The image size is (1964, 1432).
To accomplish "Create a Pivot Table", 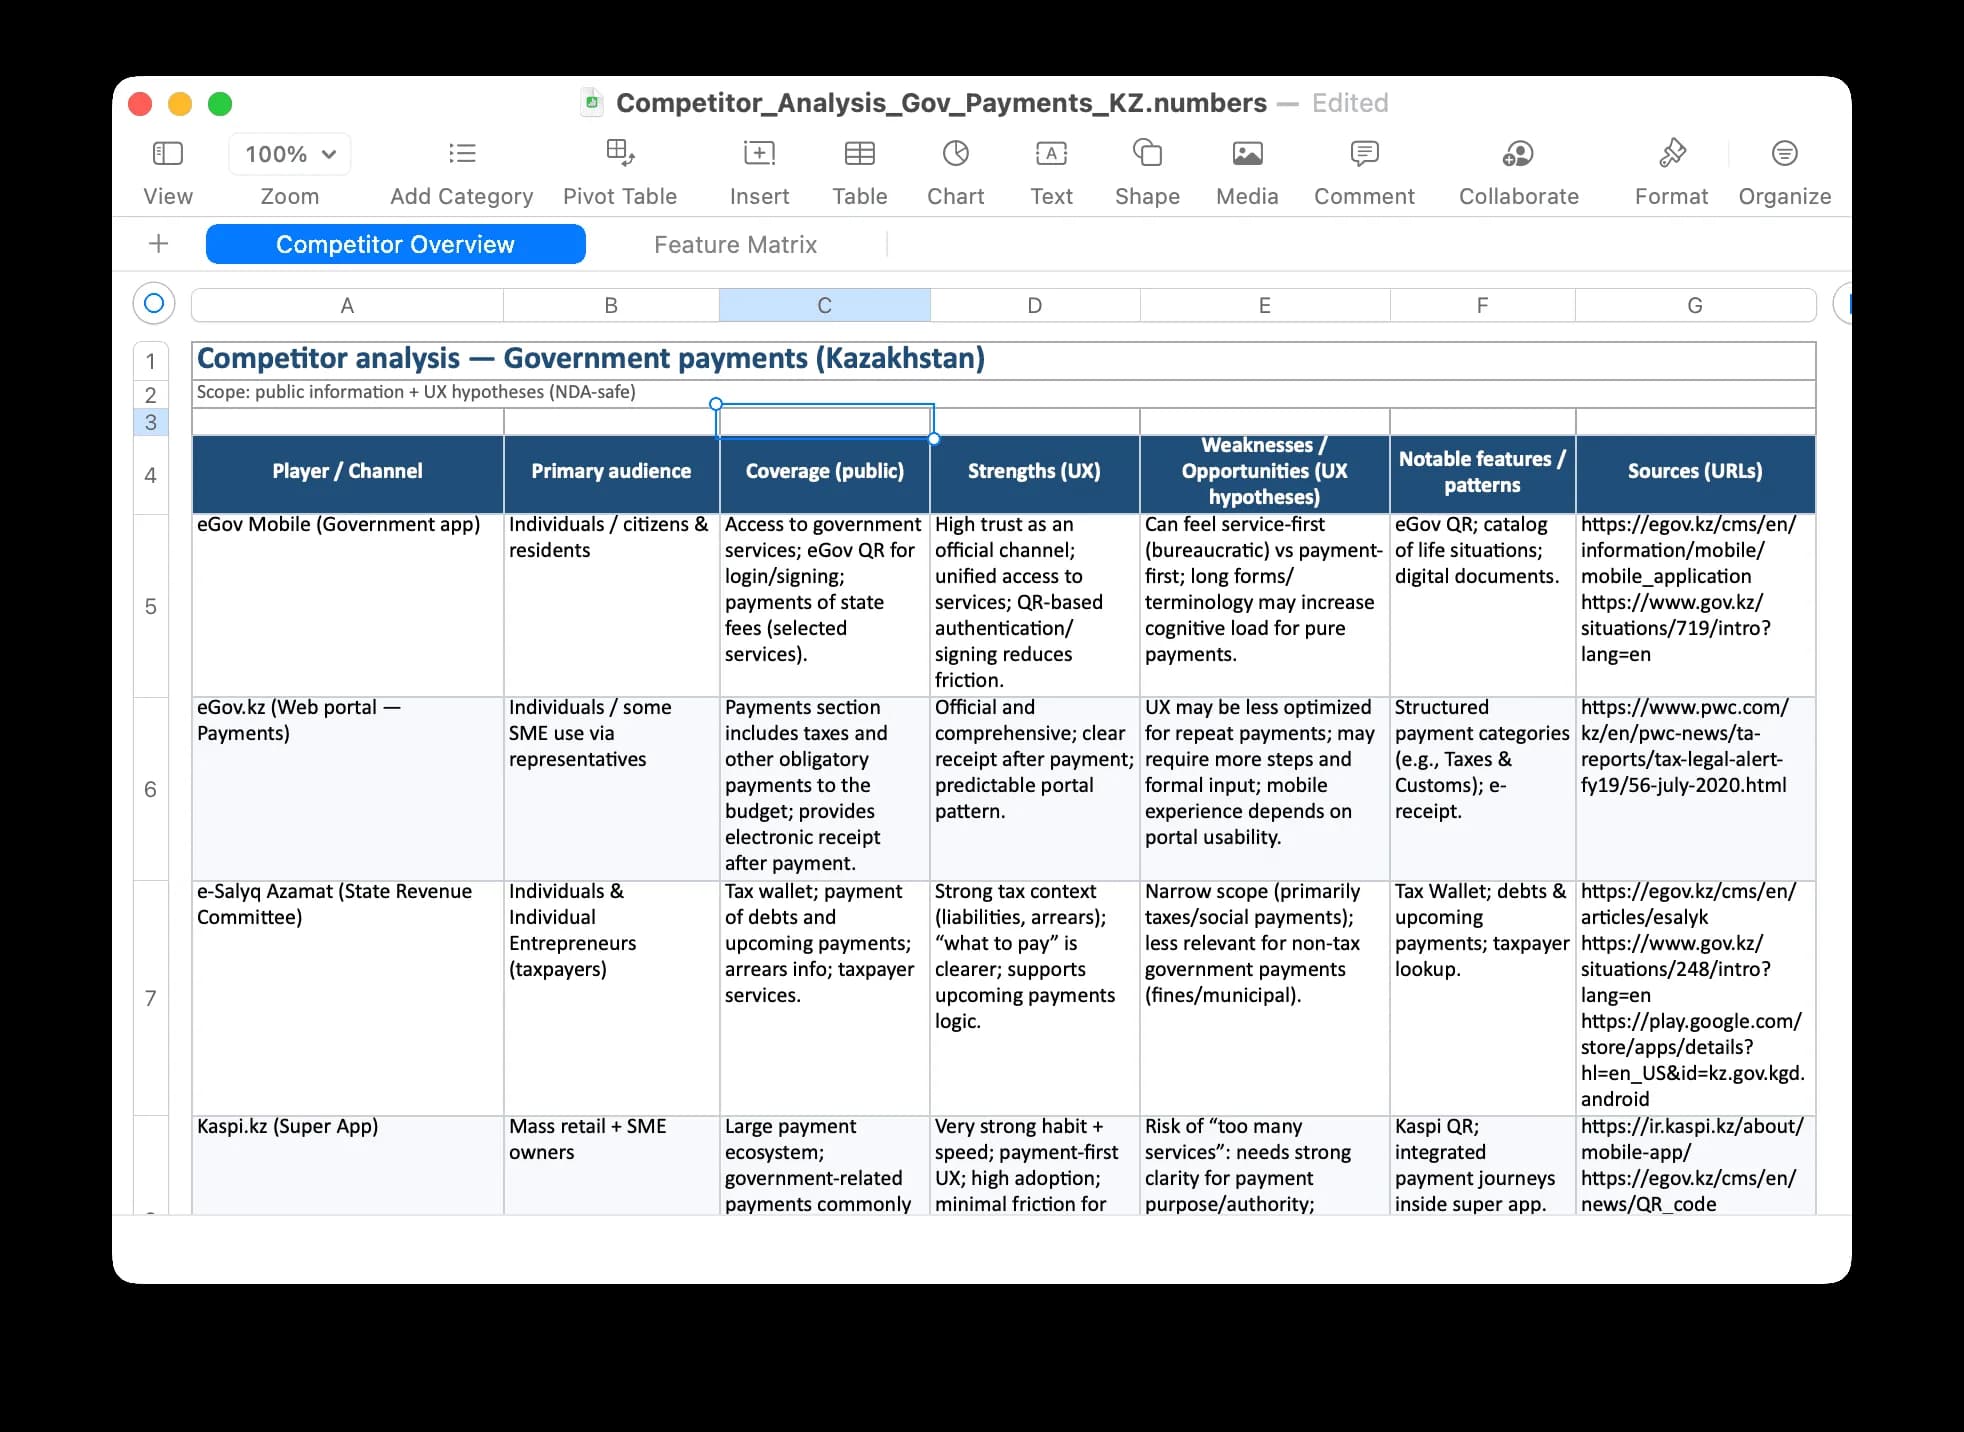I will tap(620, 168).
